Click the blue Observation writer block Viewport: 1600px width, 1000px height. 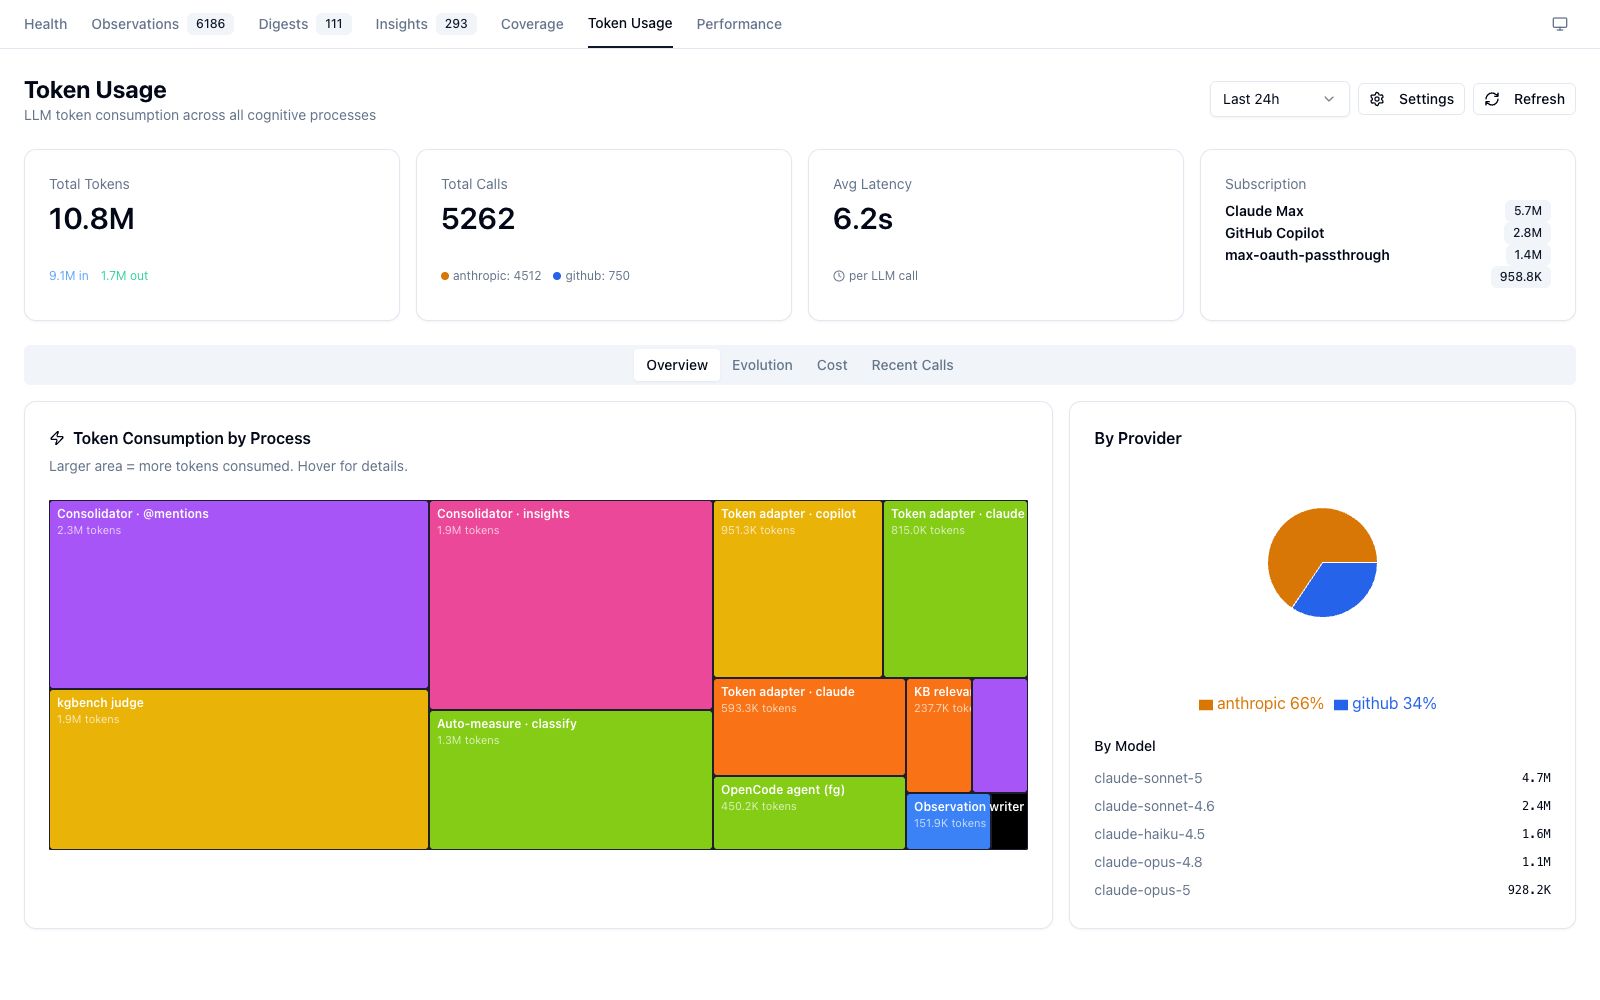point(948,822)
